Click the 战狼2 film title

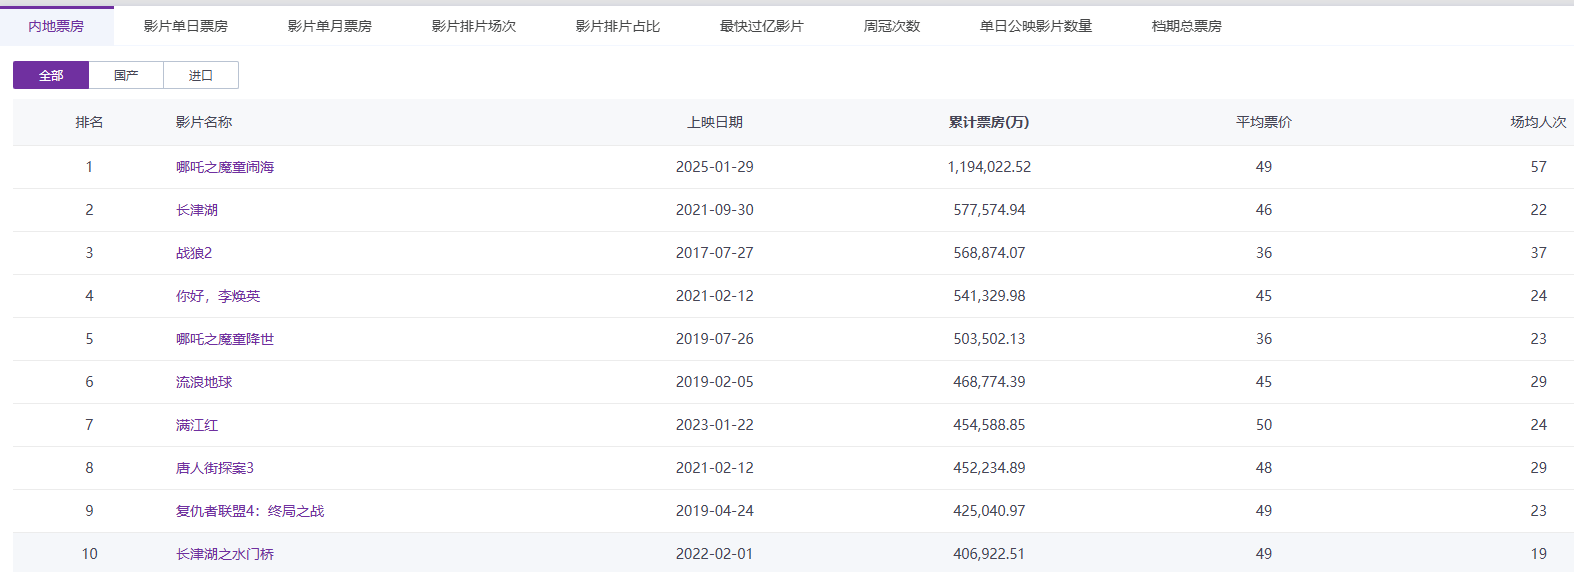tap(194, 253)
